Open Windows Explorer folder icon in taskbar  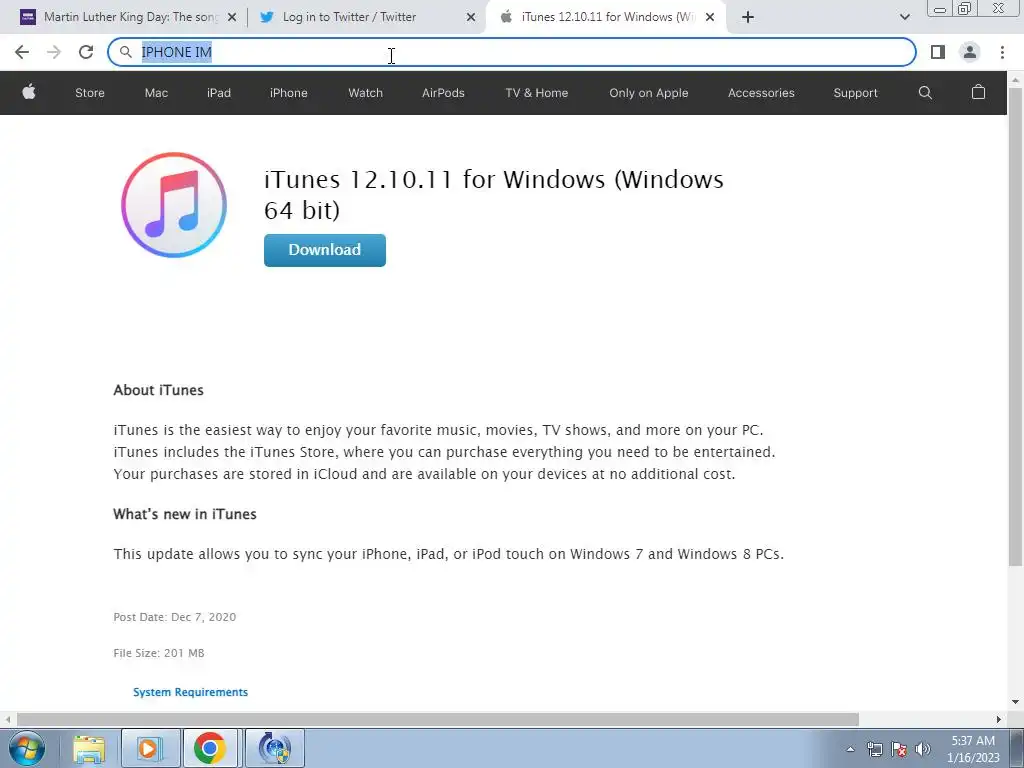coord(89,748)
